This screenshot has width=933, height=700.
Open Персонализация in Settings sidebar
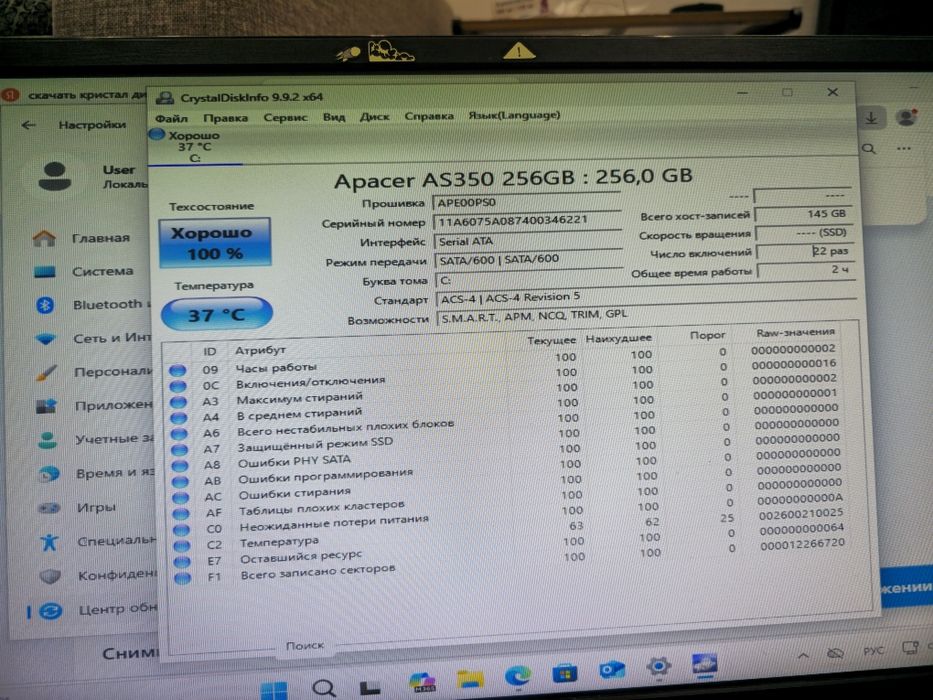pos(94,373)
